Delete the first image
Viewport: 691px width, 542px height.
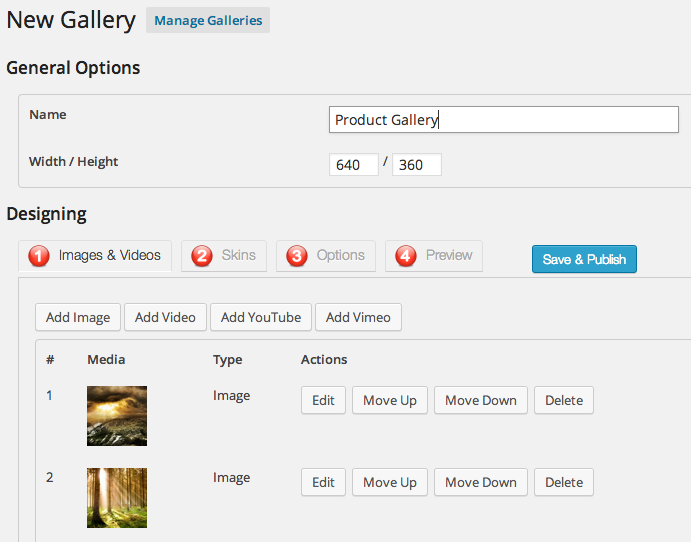[564, 400]
